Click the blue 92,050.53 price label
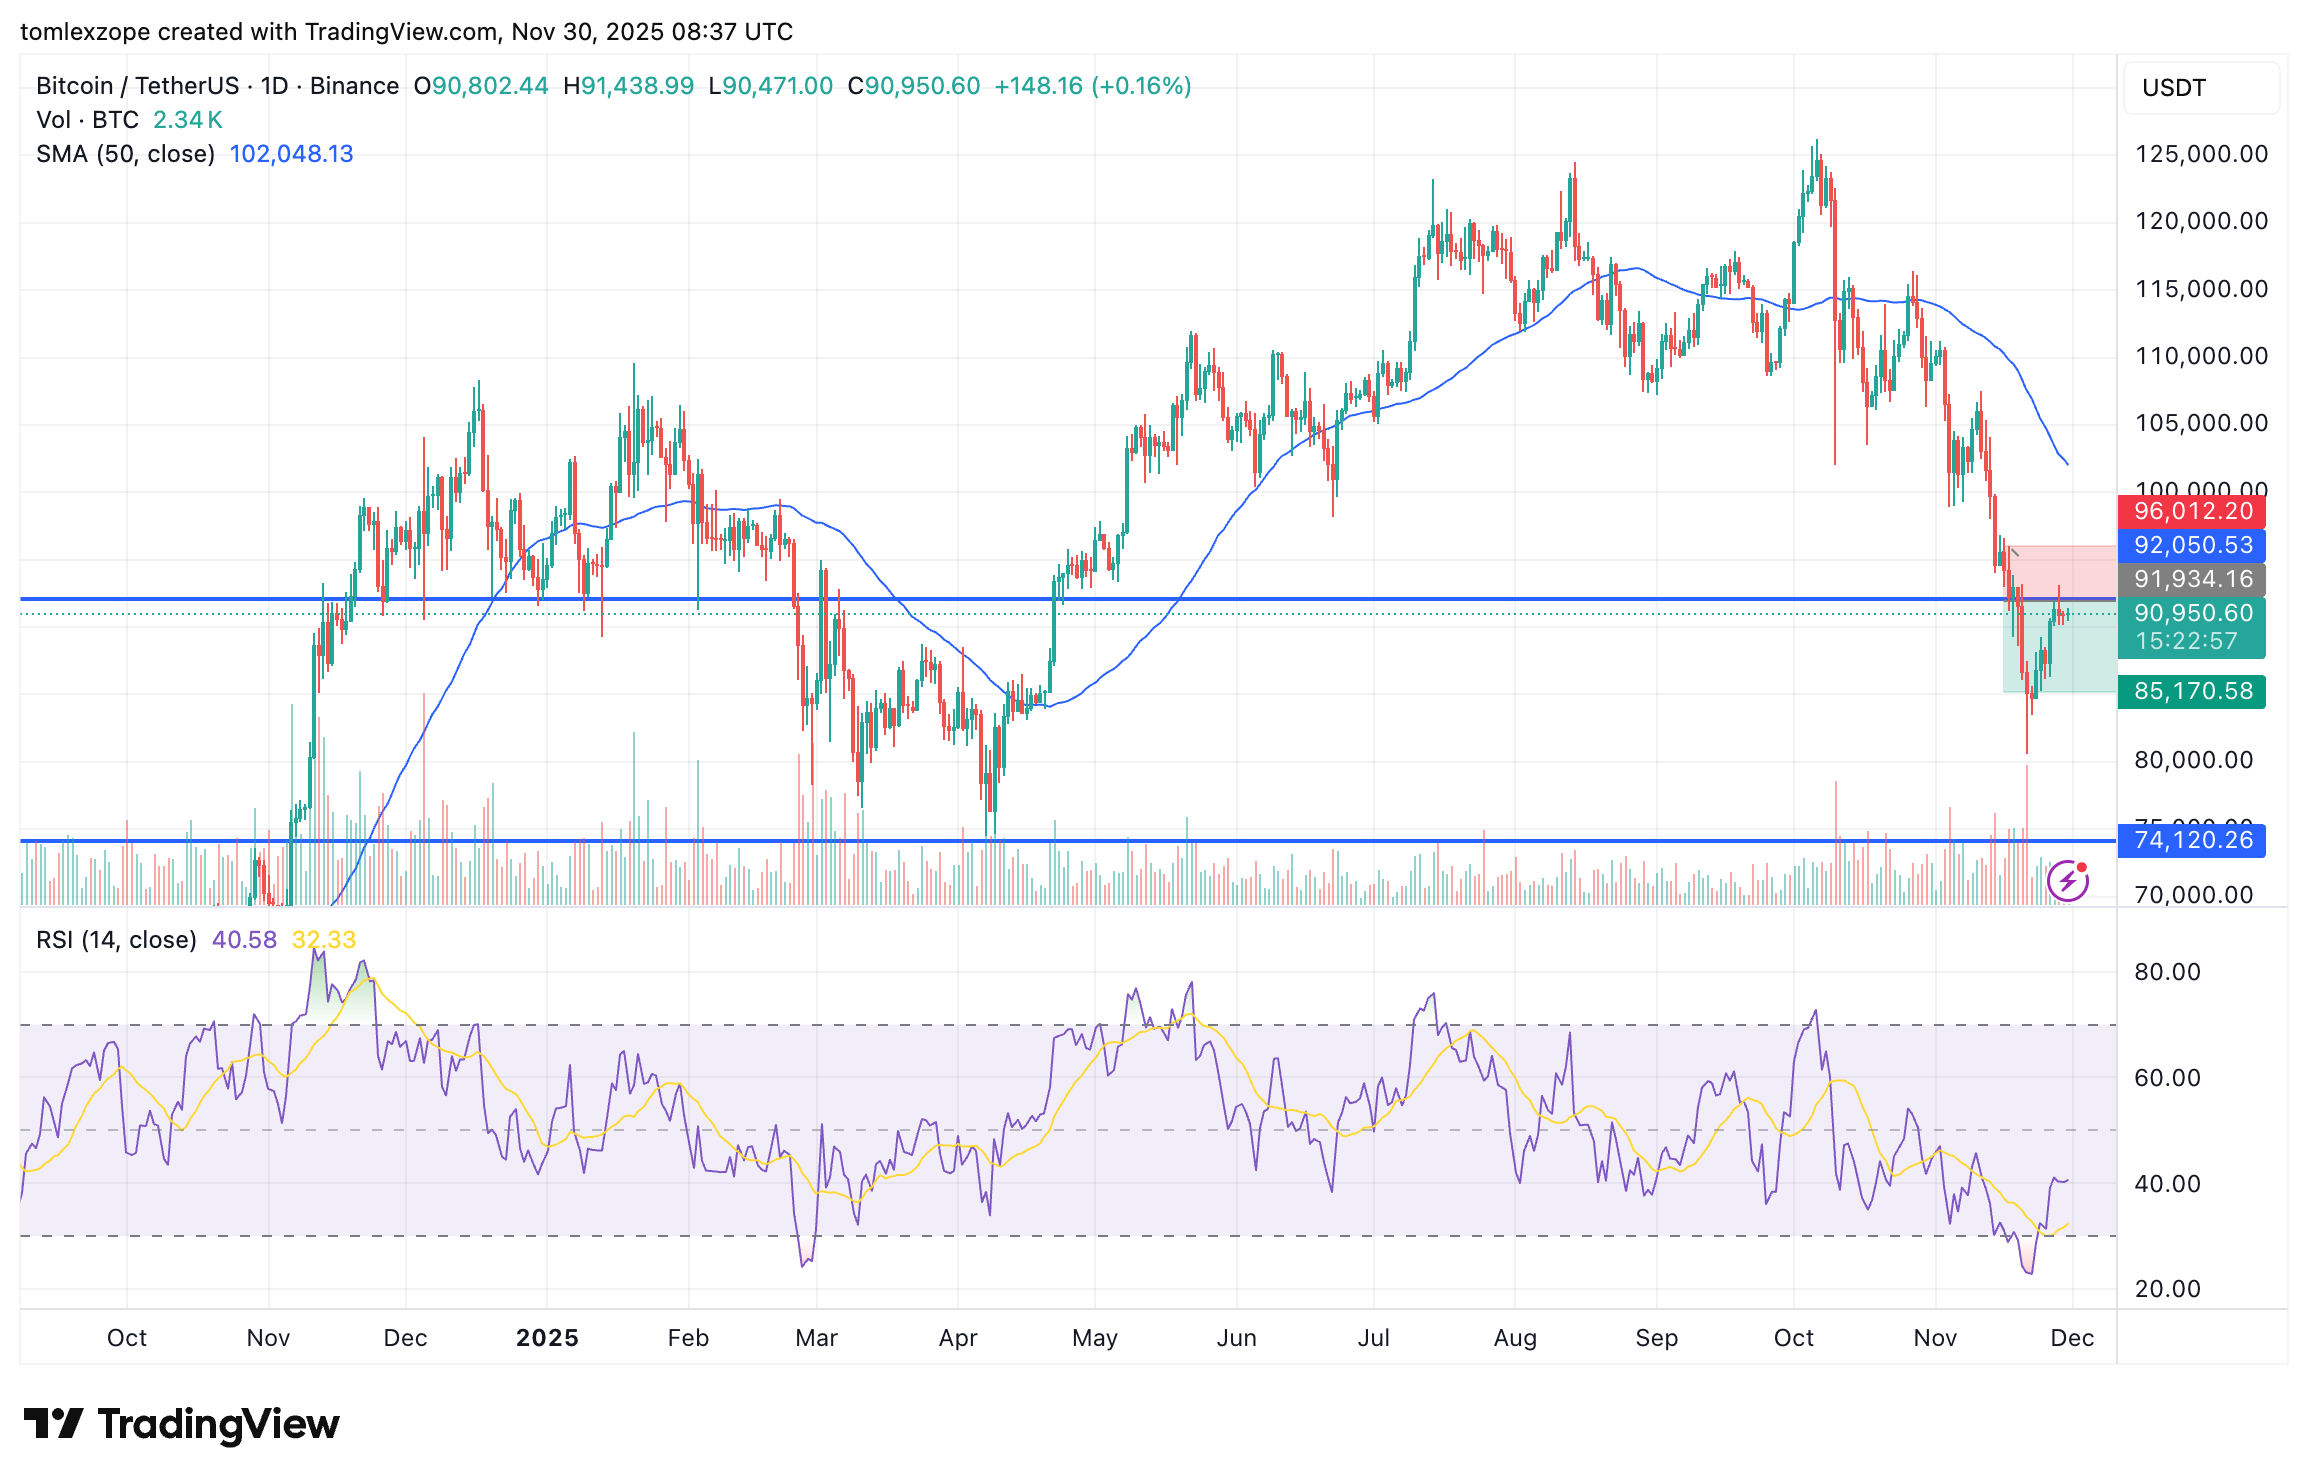 click(2191, 546)
